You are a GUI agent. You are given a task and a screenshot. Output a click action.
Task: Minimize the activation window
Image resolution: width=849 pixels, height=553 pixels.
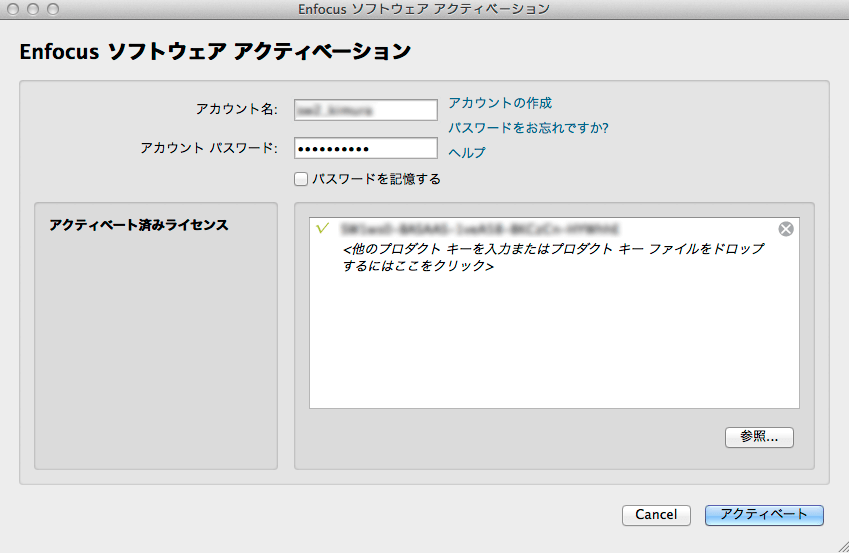pyautogui.click(x=33, y=9)
